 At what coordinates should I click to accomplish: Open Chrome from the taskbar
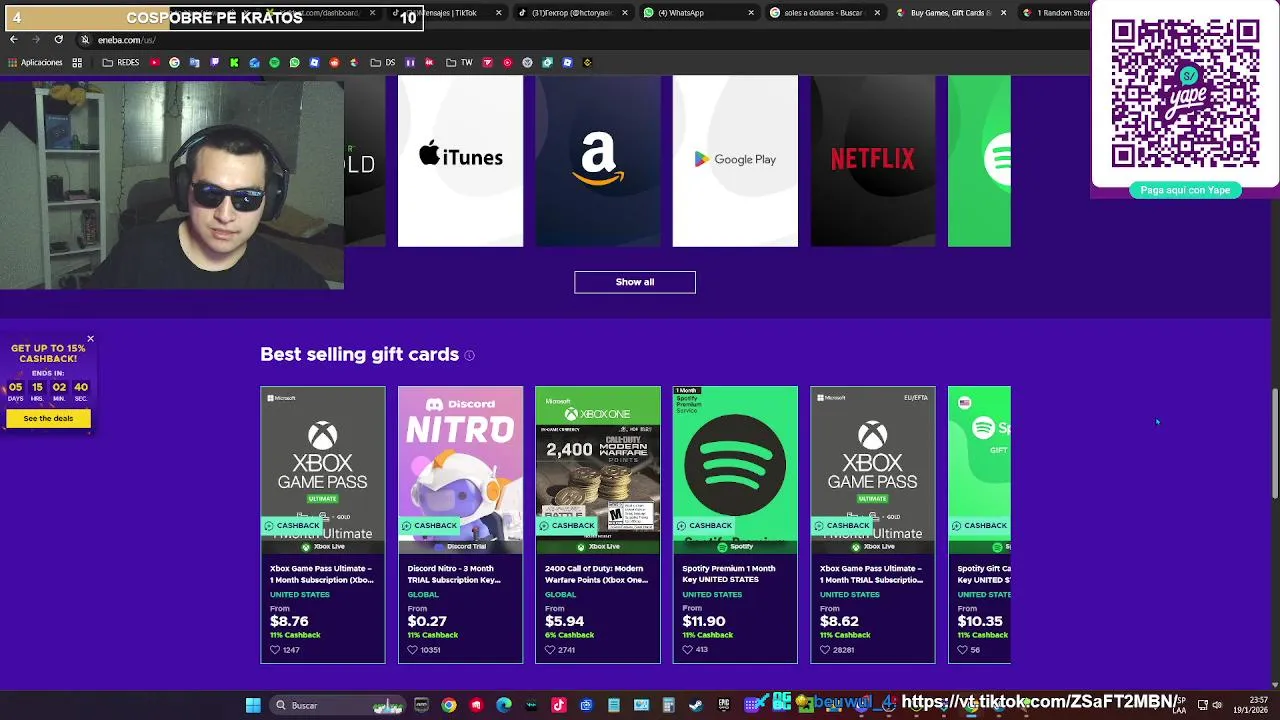point(449,705)
